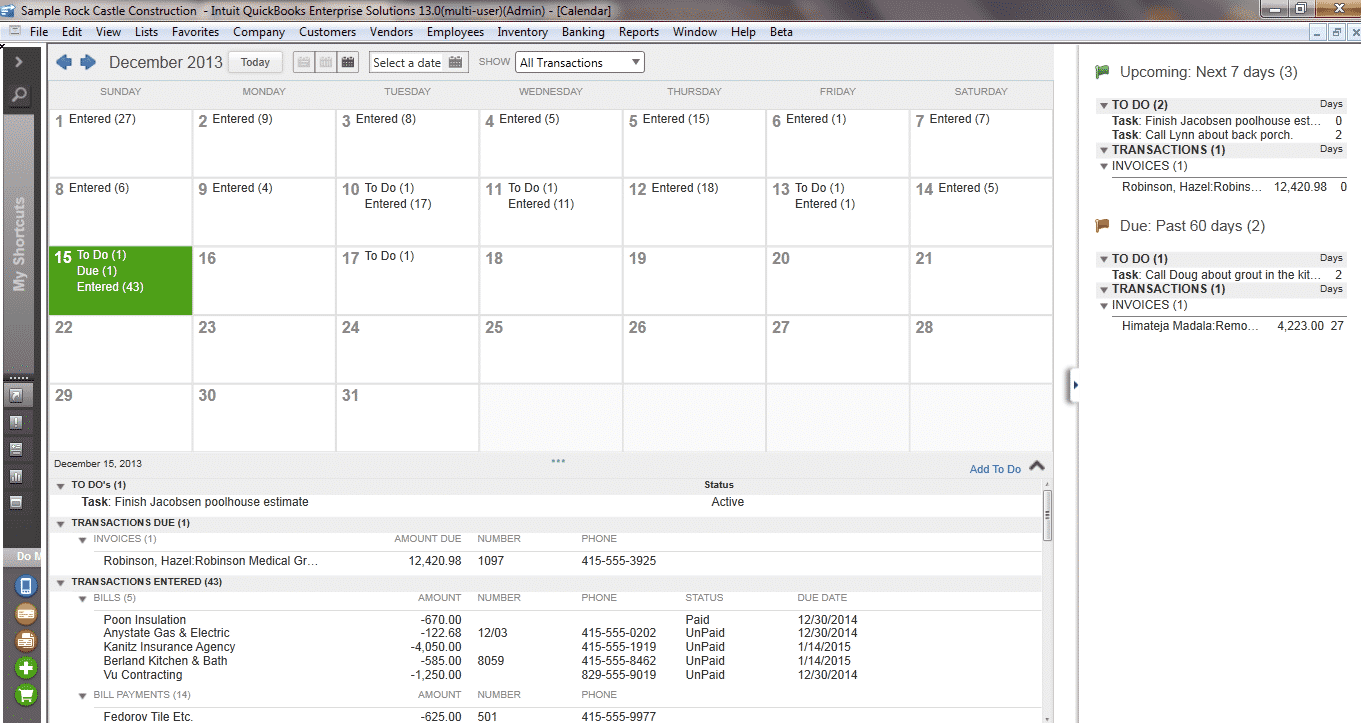Open the Customers menu

327,32
